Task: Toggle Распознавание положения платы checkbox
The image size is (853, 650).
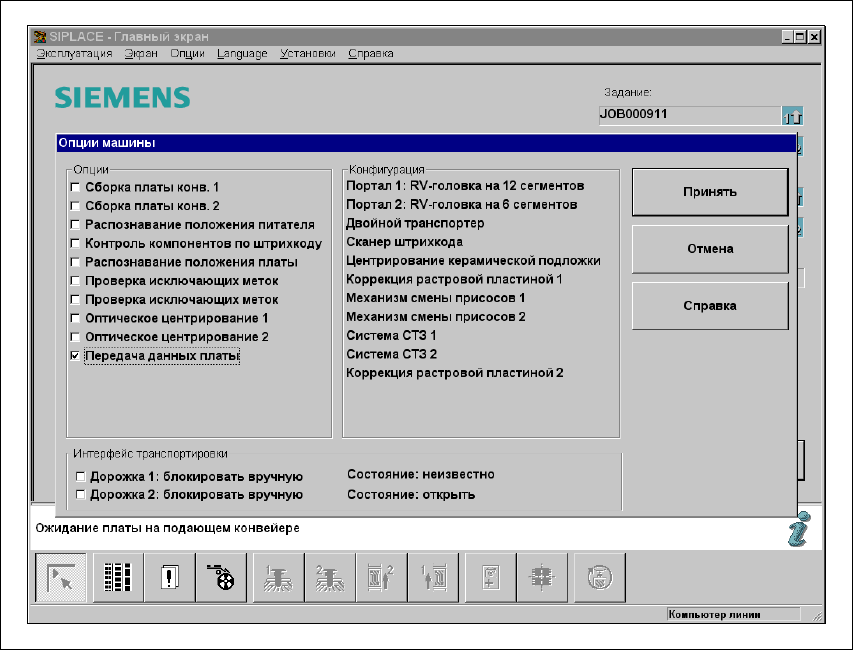Action: [75, 262]
